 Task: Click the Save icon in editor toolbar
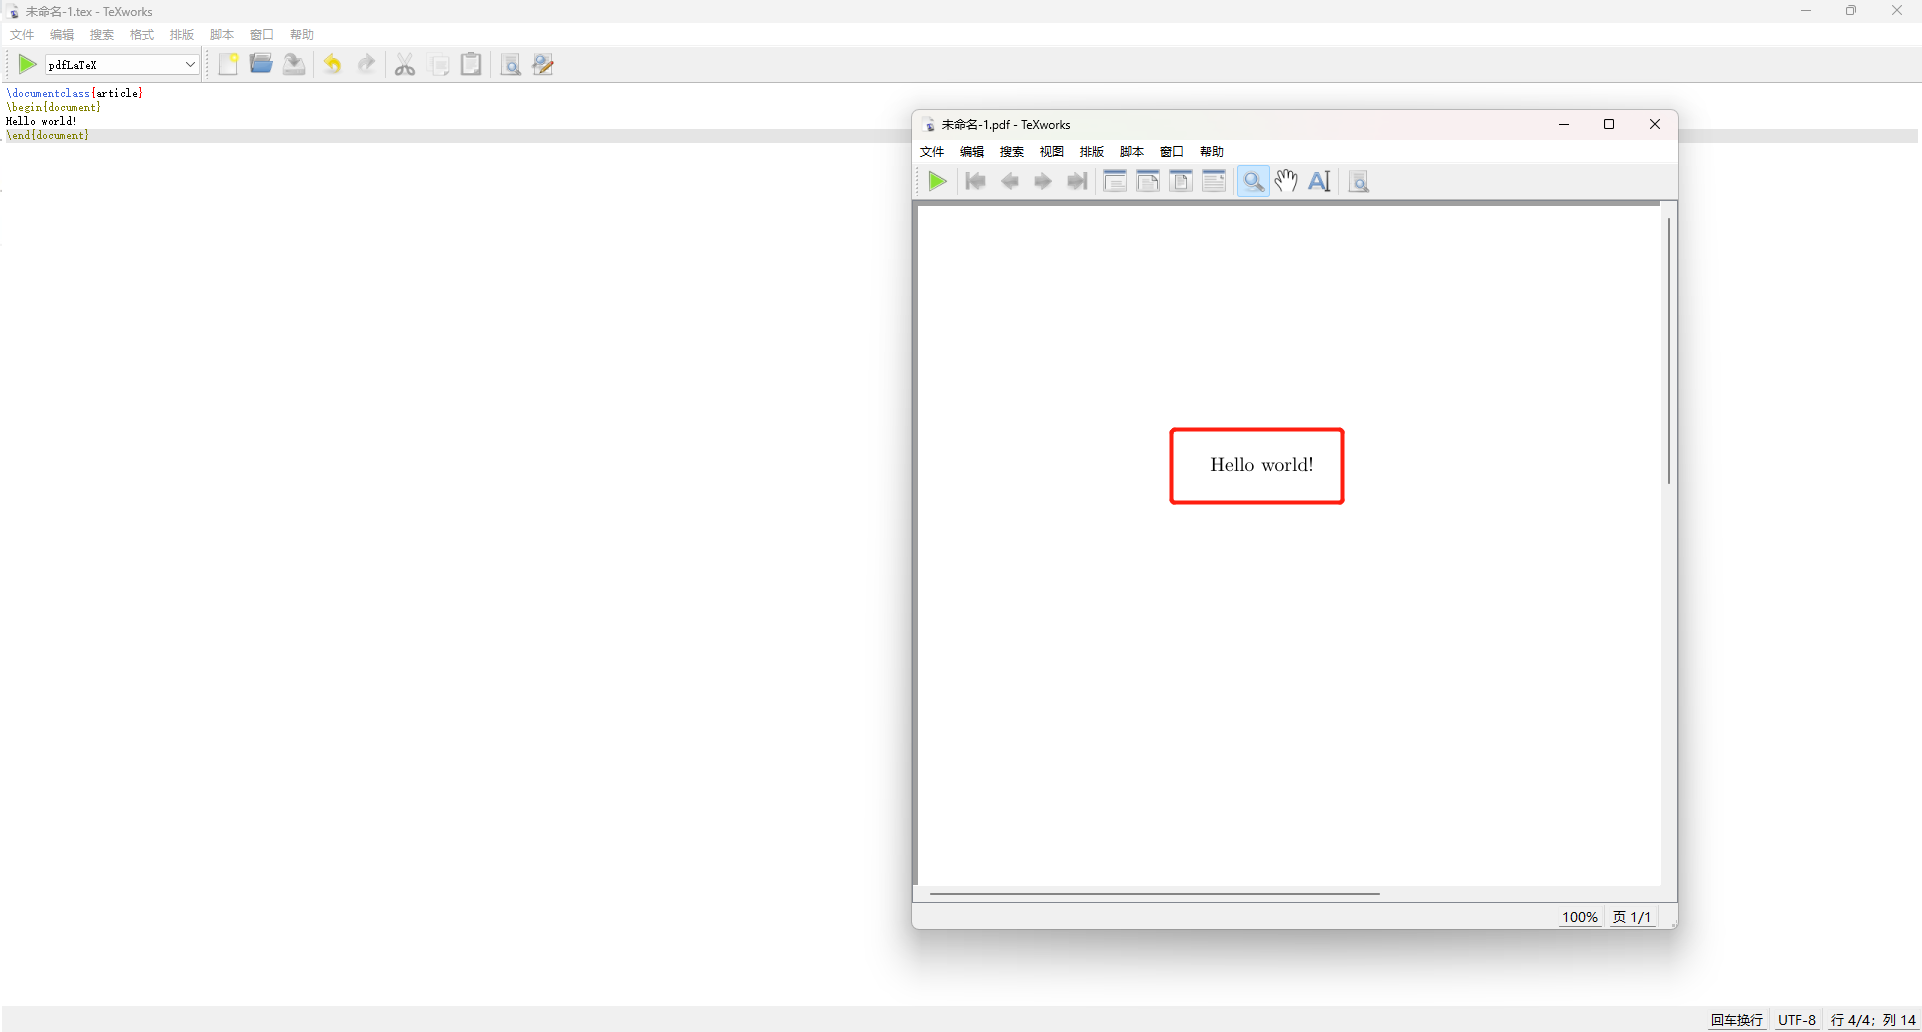tap(294, 65)
